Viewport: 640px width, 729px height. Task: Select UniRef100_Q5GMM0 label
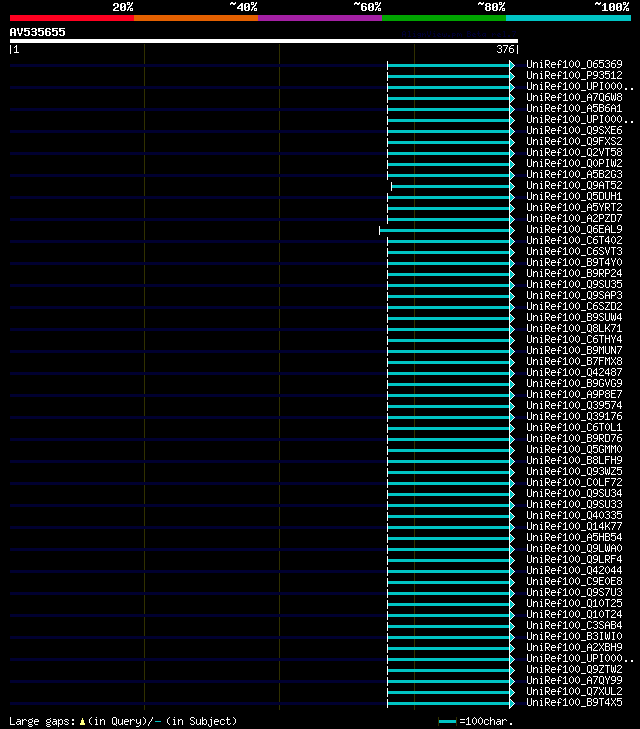[x=574, y=450]
